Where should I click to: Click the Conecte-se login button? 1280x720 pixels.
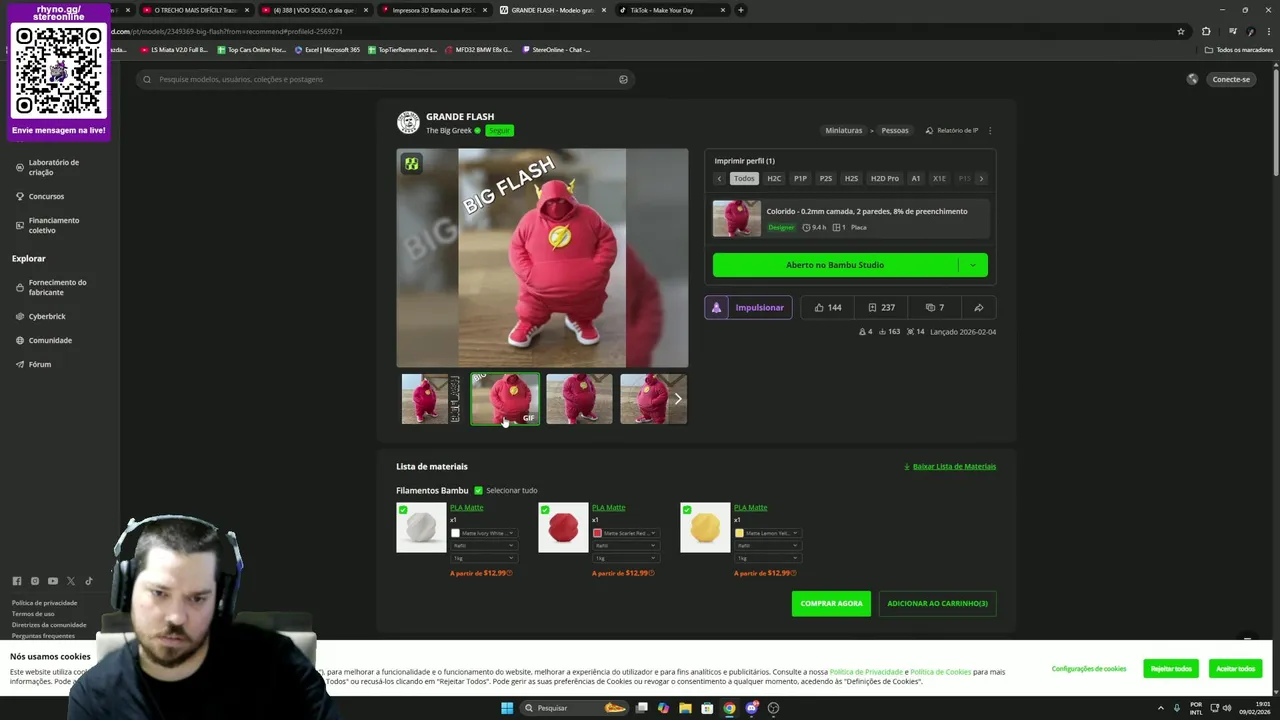[x=1231, y=79]
